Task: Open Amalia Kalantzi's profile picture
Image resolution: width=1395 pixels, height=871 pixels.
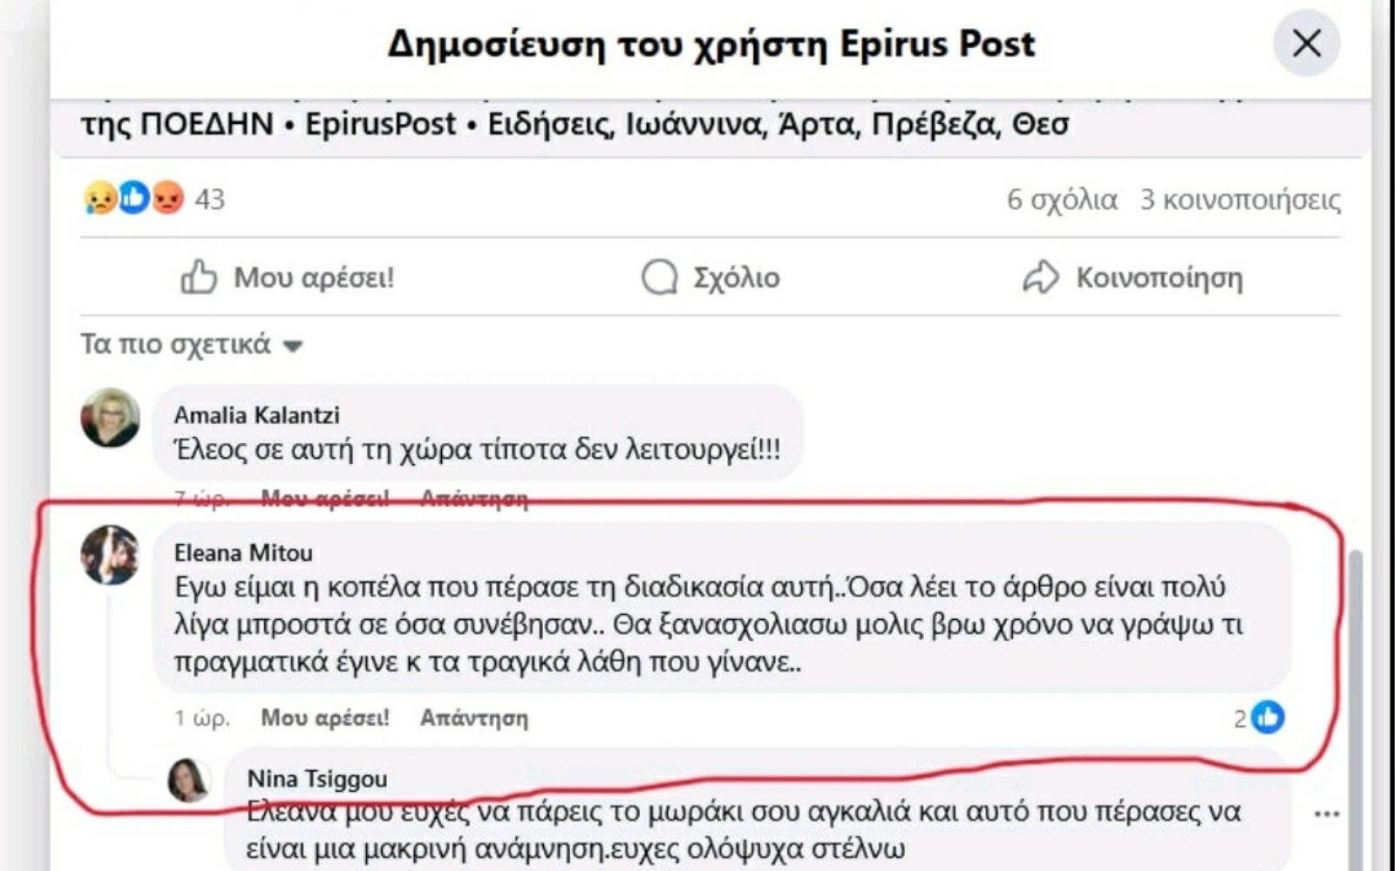Action: point(110,418)
